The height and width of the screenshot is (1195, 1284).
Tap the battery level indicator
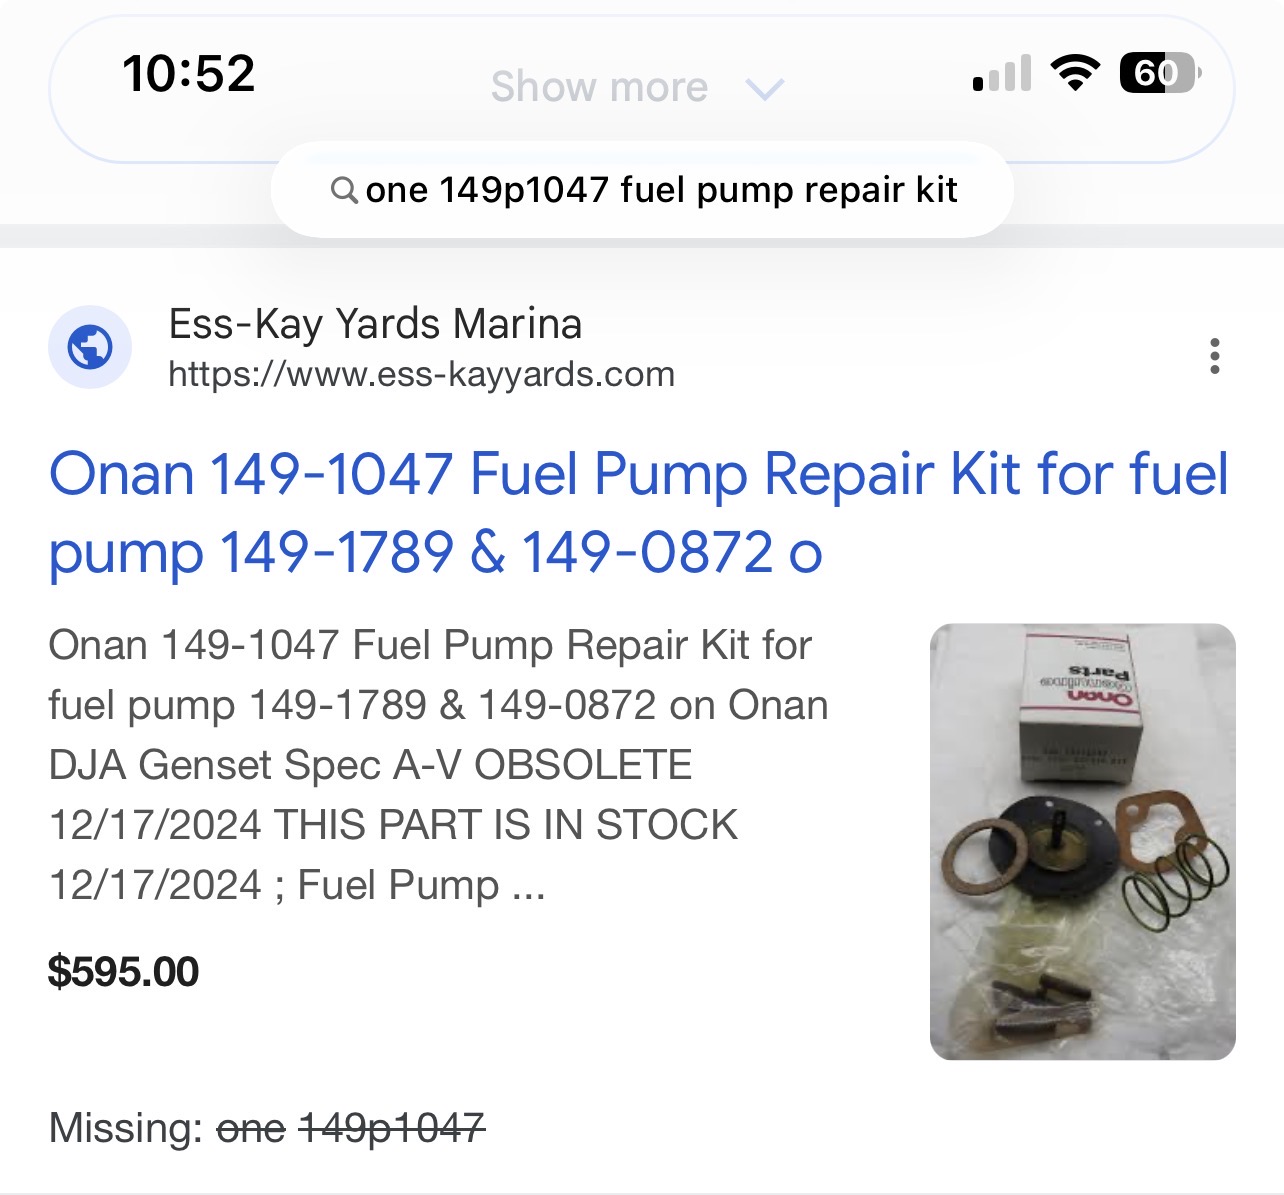pos(1158,73)
